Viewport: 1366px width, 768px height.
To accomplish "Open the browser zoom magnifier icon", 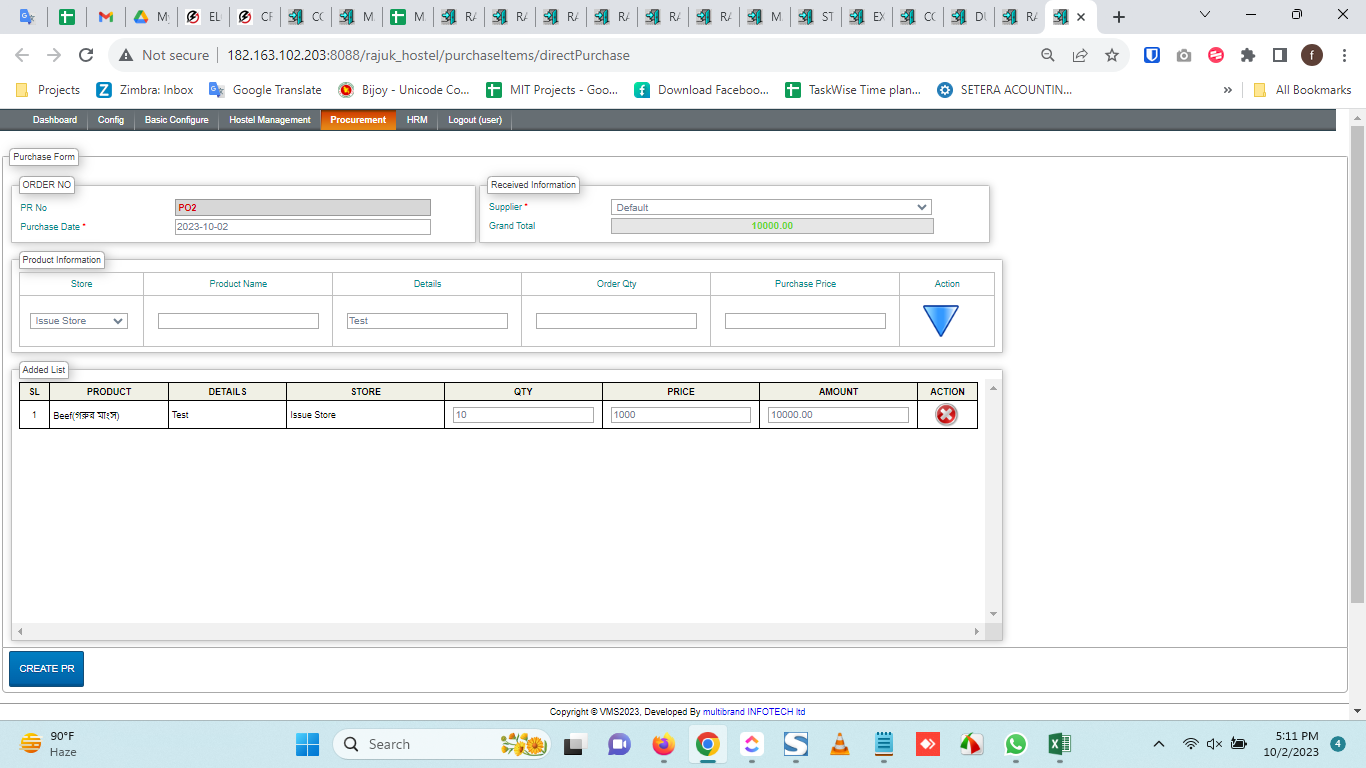I will (1048, 55).
